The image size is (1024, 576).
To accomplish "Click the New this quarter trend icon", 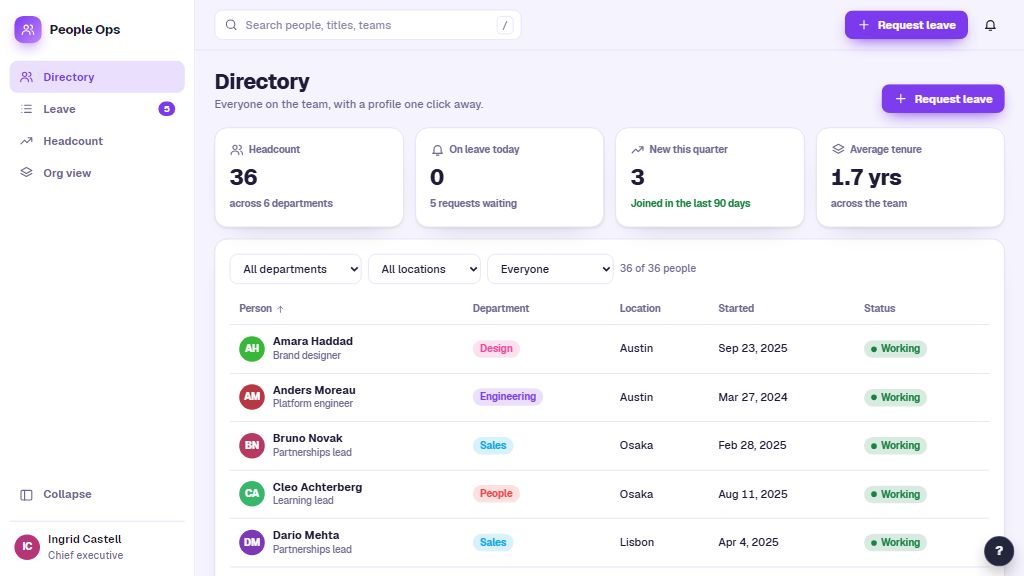I will click(637, 150).
